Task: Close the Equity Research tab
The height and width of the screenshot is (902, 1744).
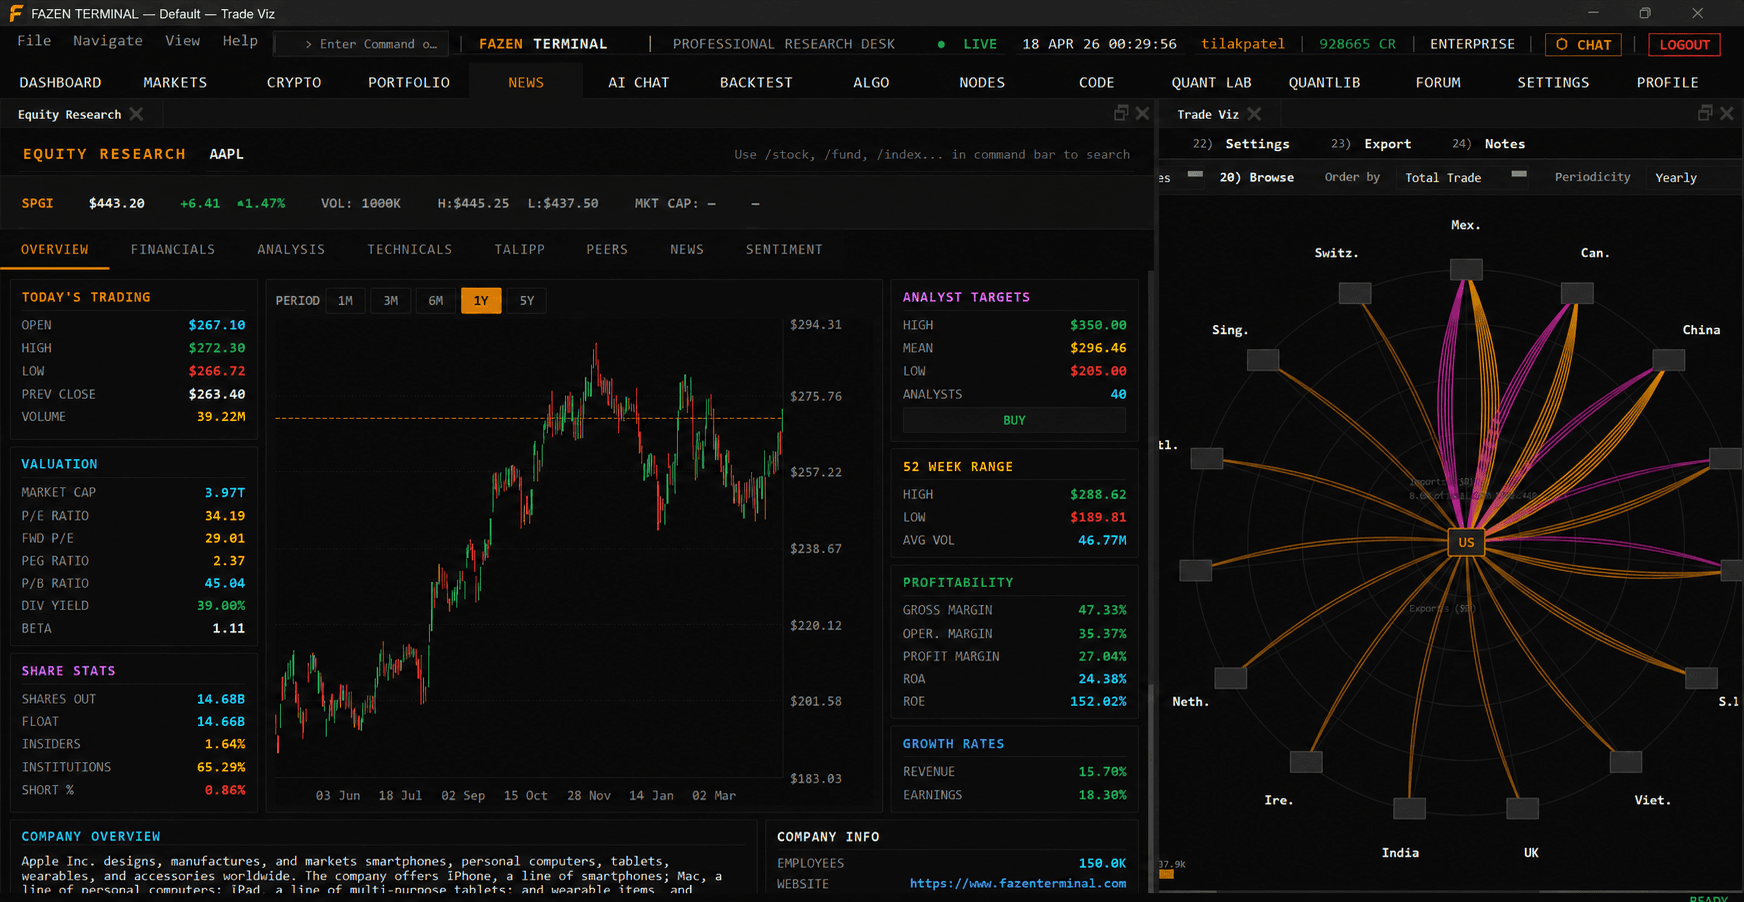Action: (137, 114)
